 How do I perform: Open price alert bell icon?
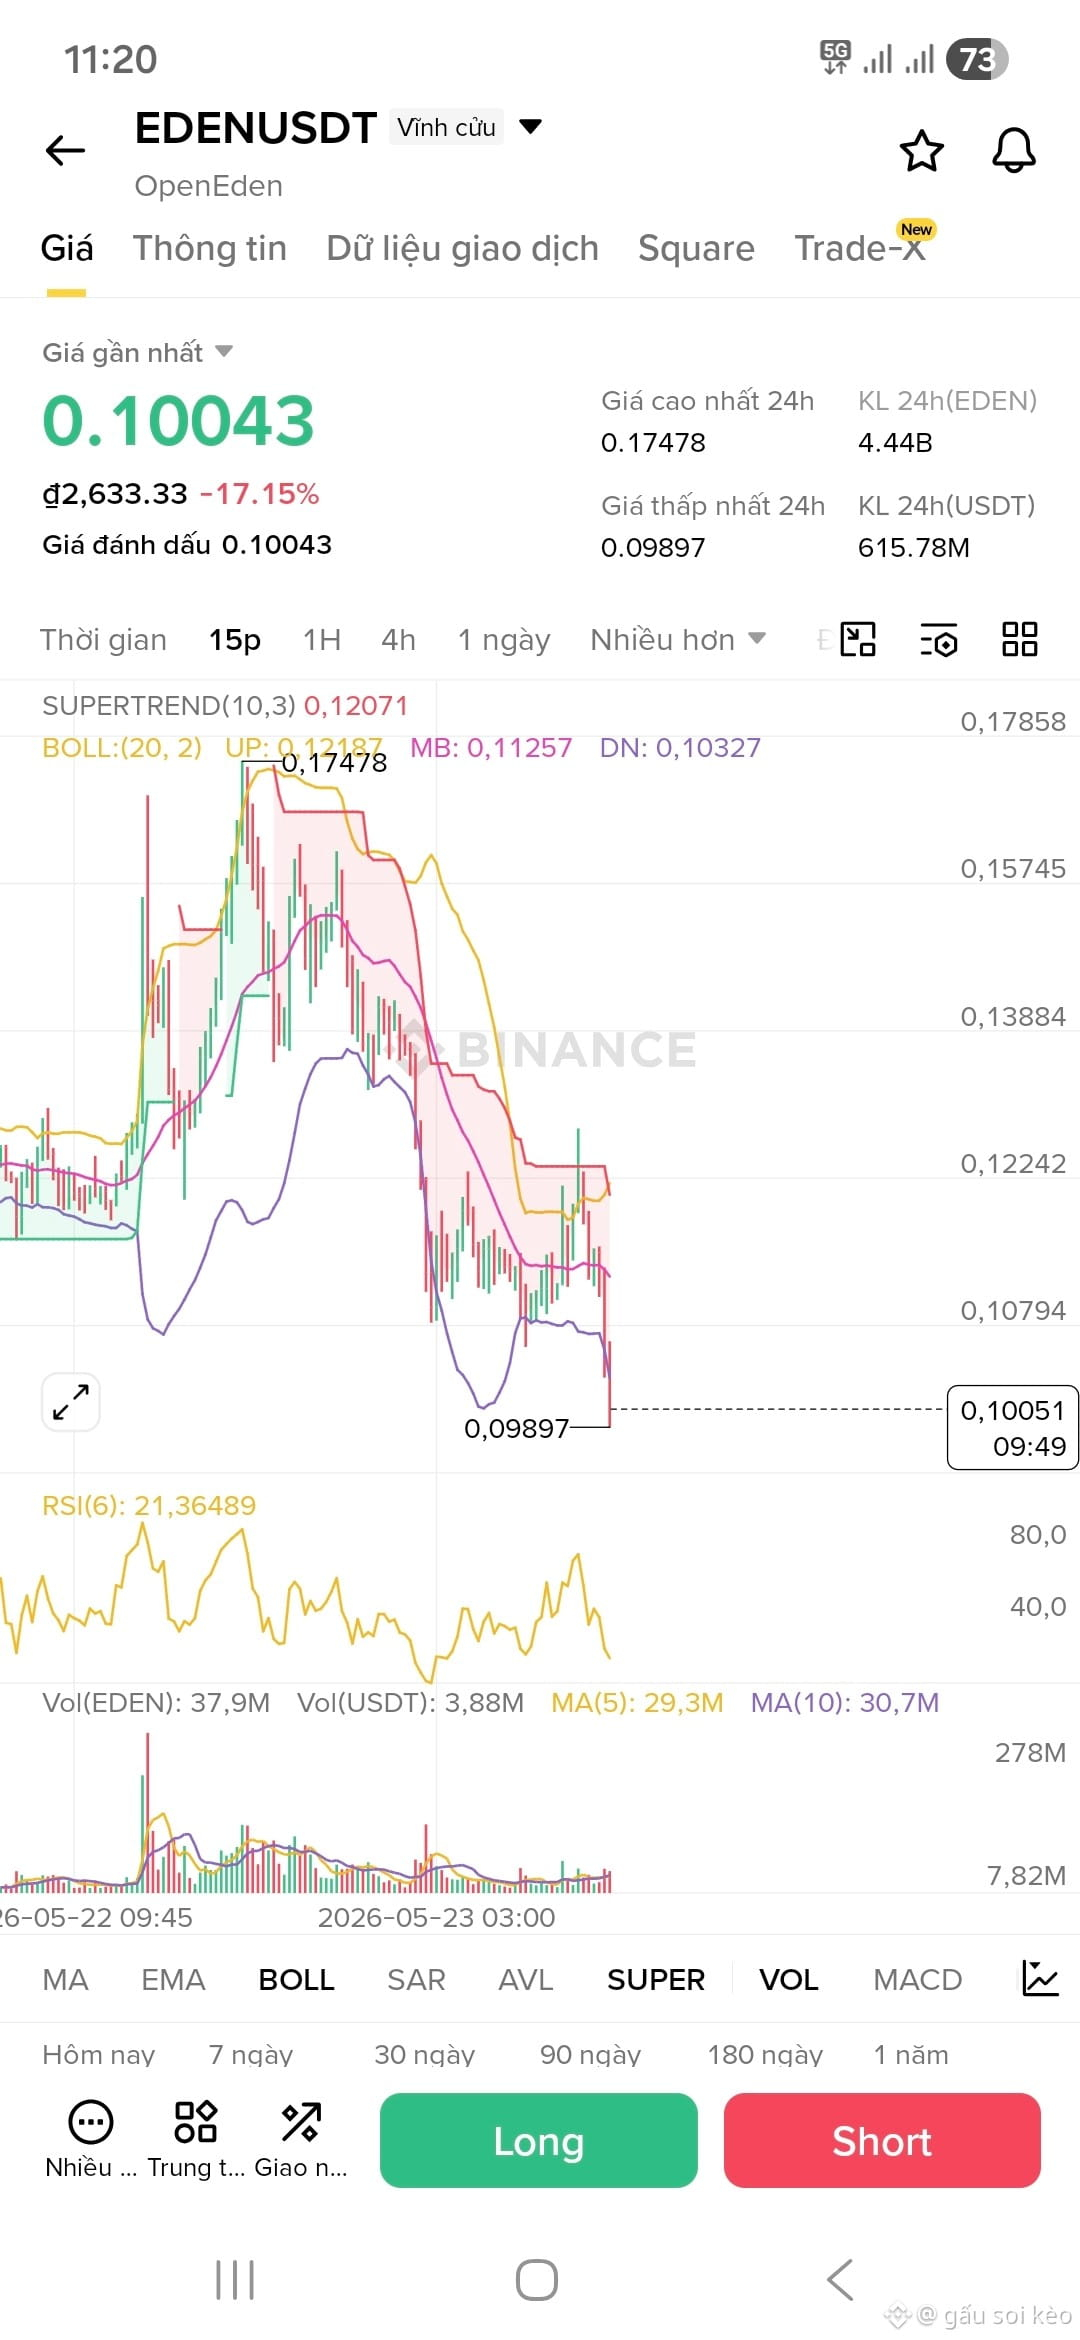click(x=1013, y=151)
